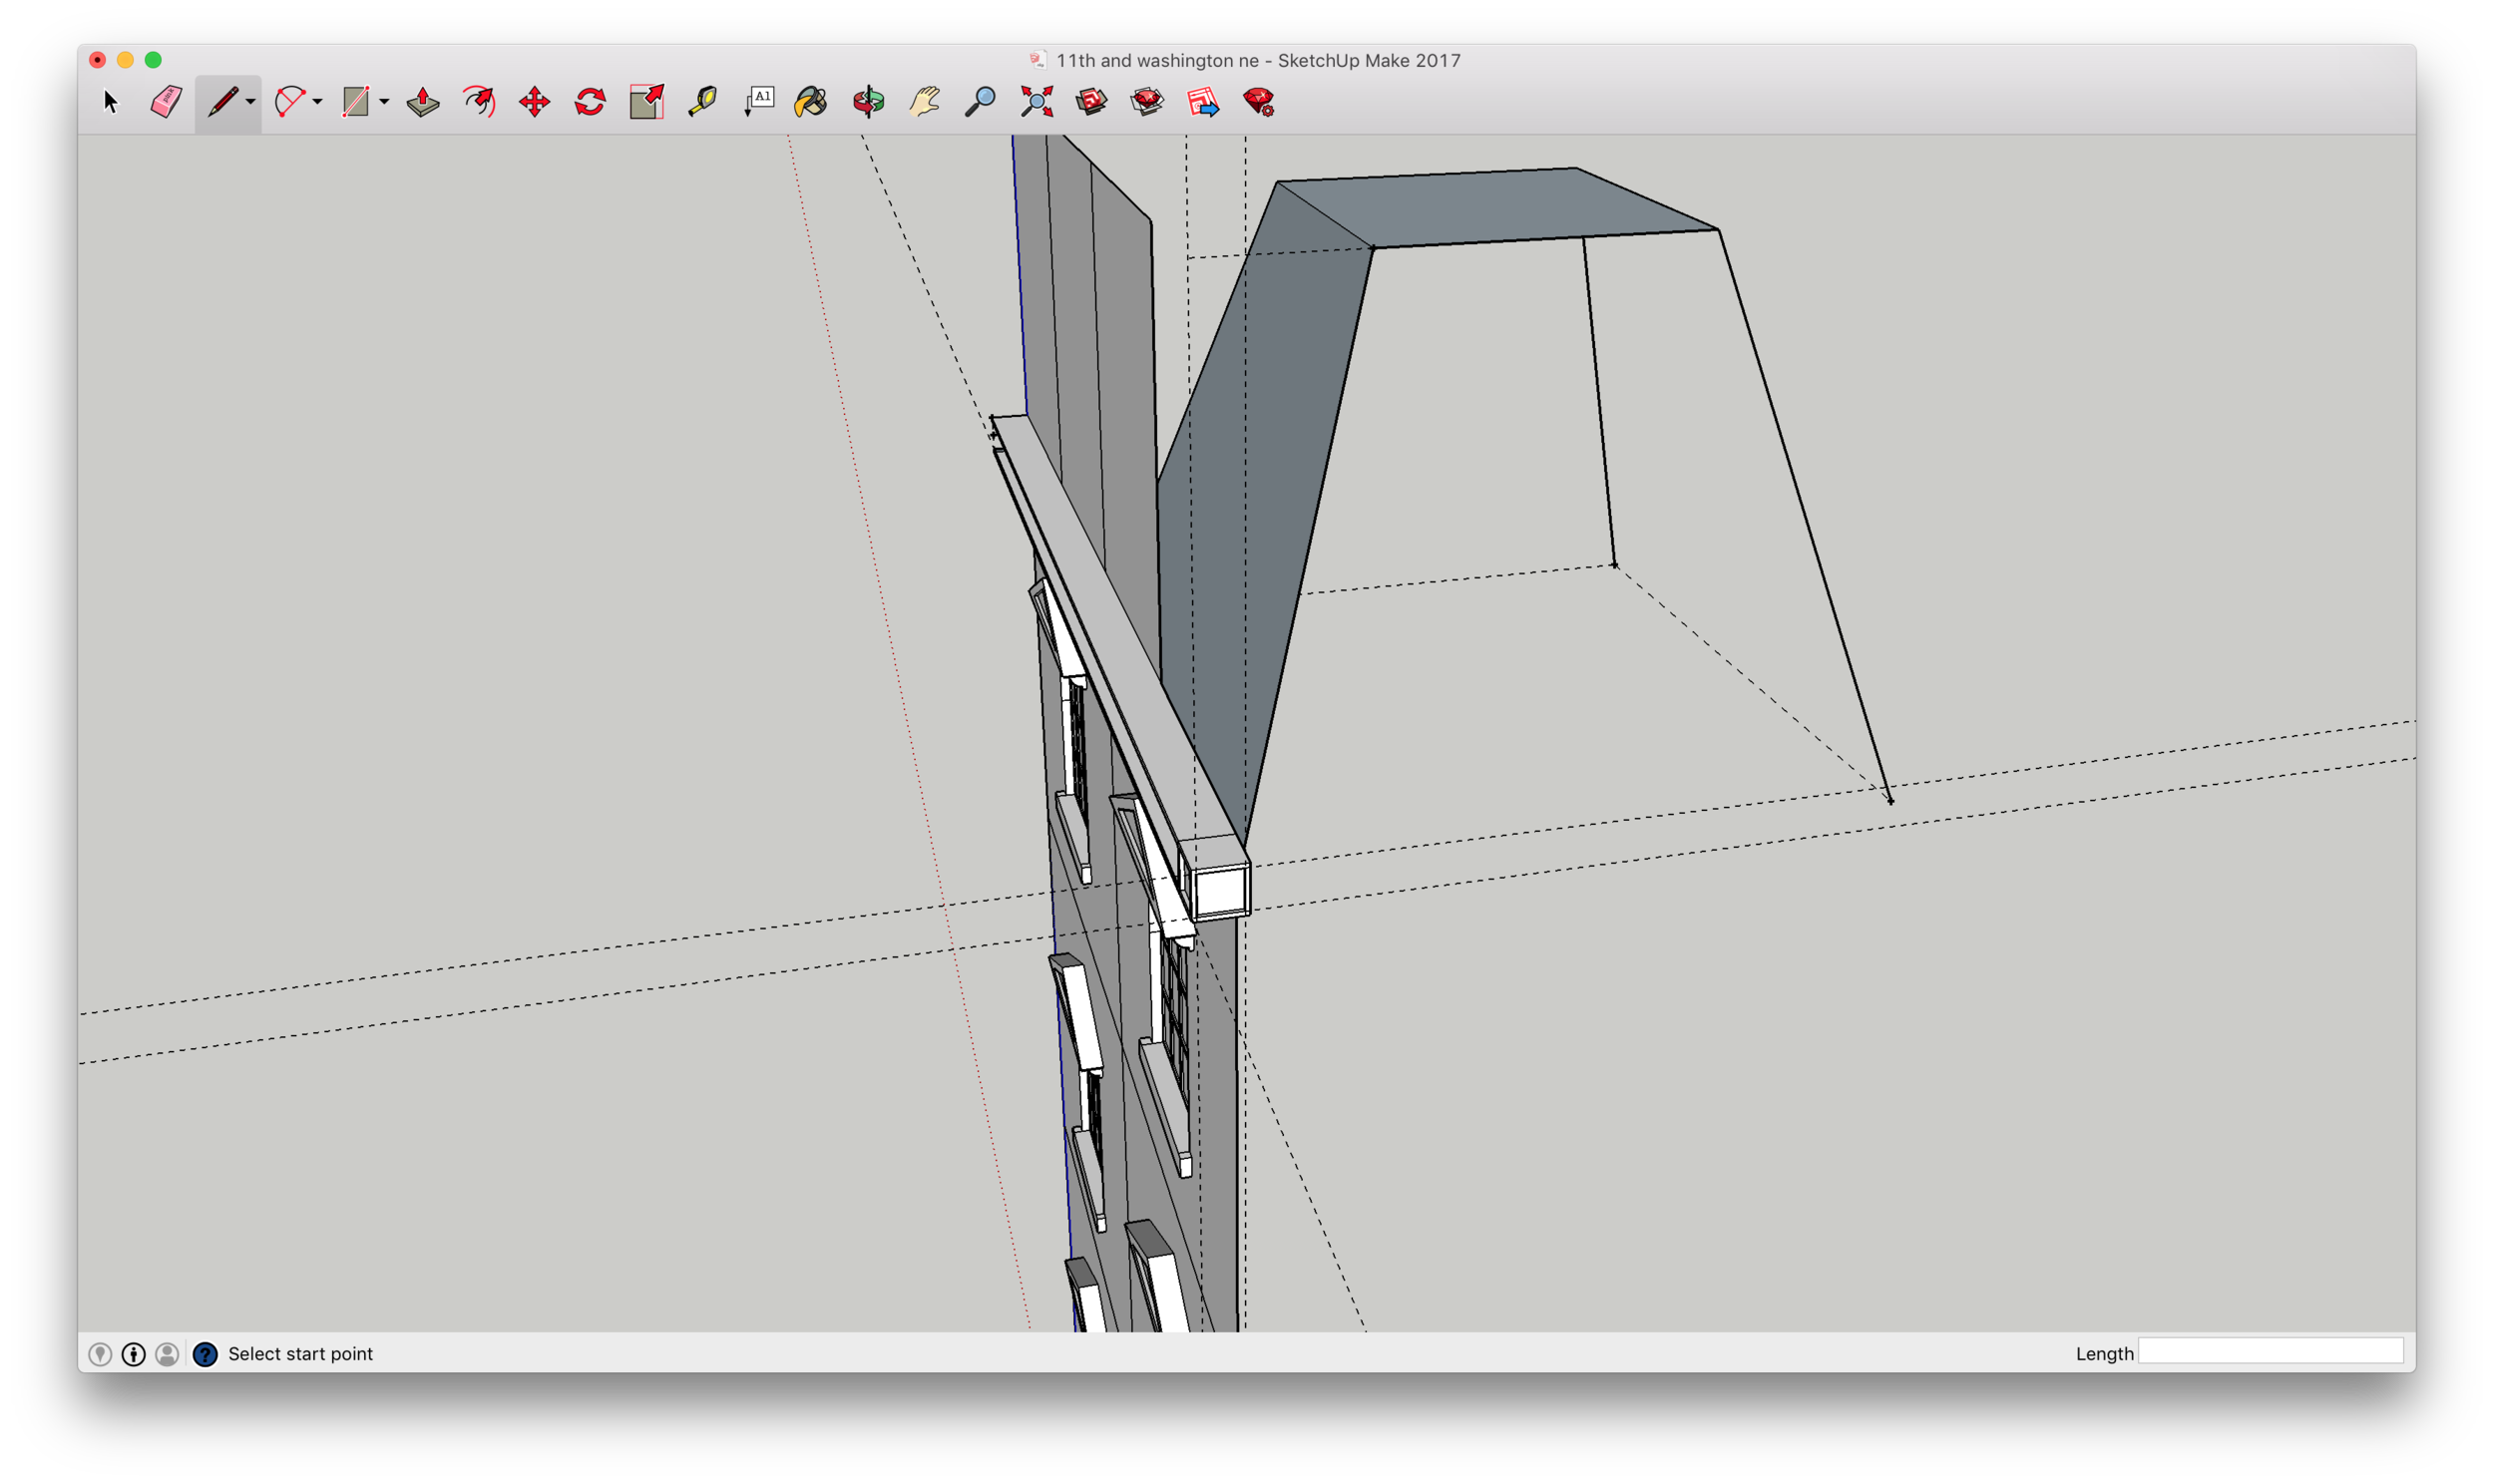The height and width of the screenshot is (1484, 2494).
Task: Open the Line tool dropdown arrow
Action: tap(251, 102)
